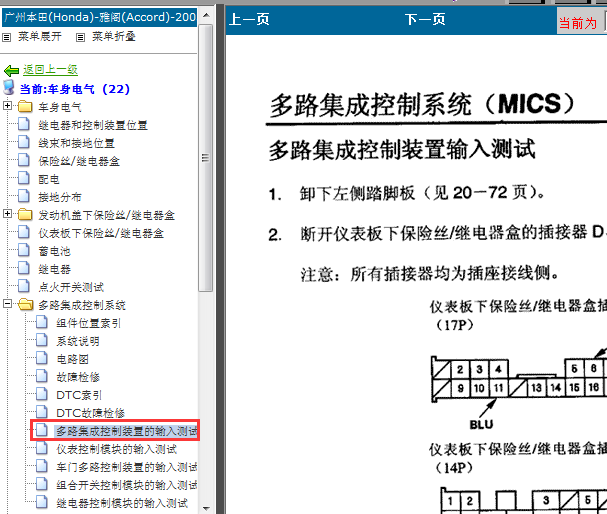Click 下一页 to go to next page
The image size is (607, 514).
[x=425, y=19]
